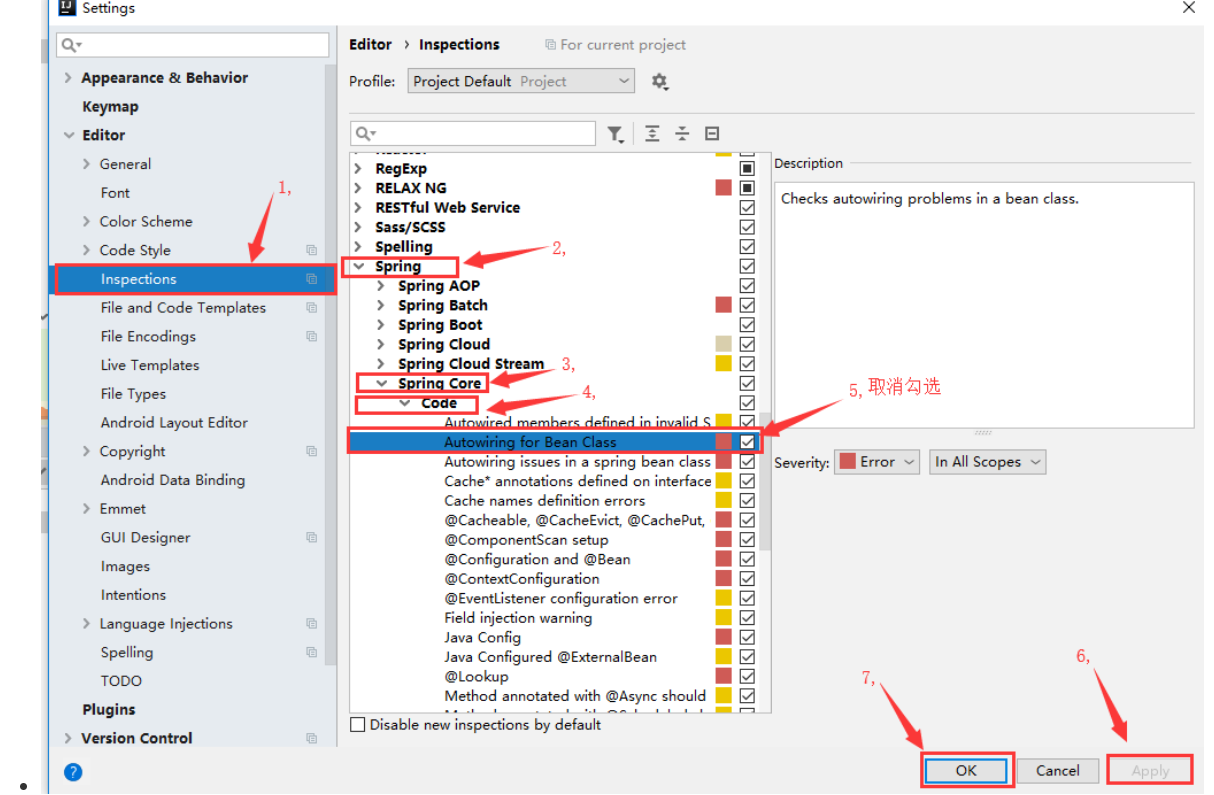Select the @ContextConfiguration inspection

pyautogui.click(x=522, y=579)
